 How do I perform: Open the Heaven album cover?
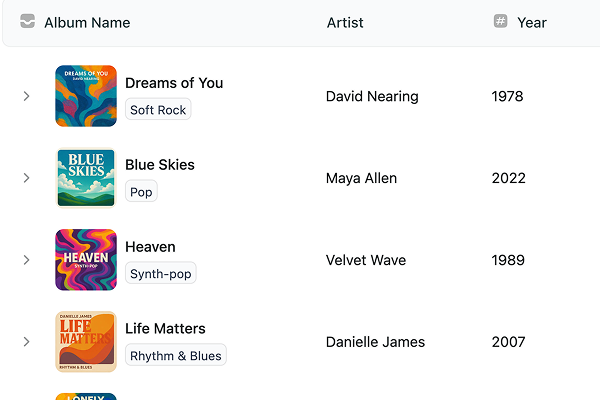pos(86,260)
